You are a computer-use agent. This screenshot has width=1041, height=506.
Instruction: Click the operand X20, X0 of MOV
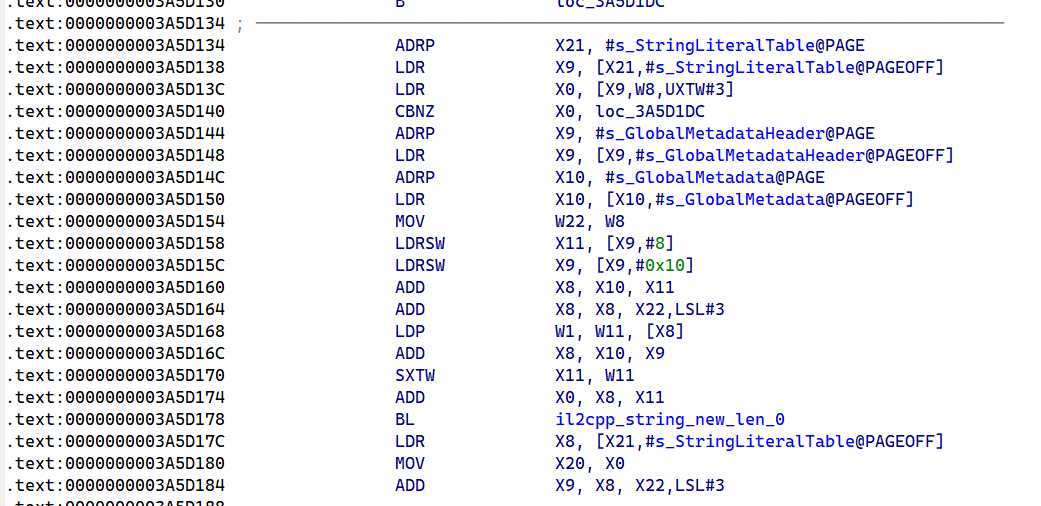(590, 464)
